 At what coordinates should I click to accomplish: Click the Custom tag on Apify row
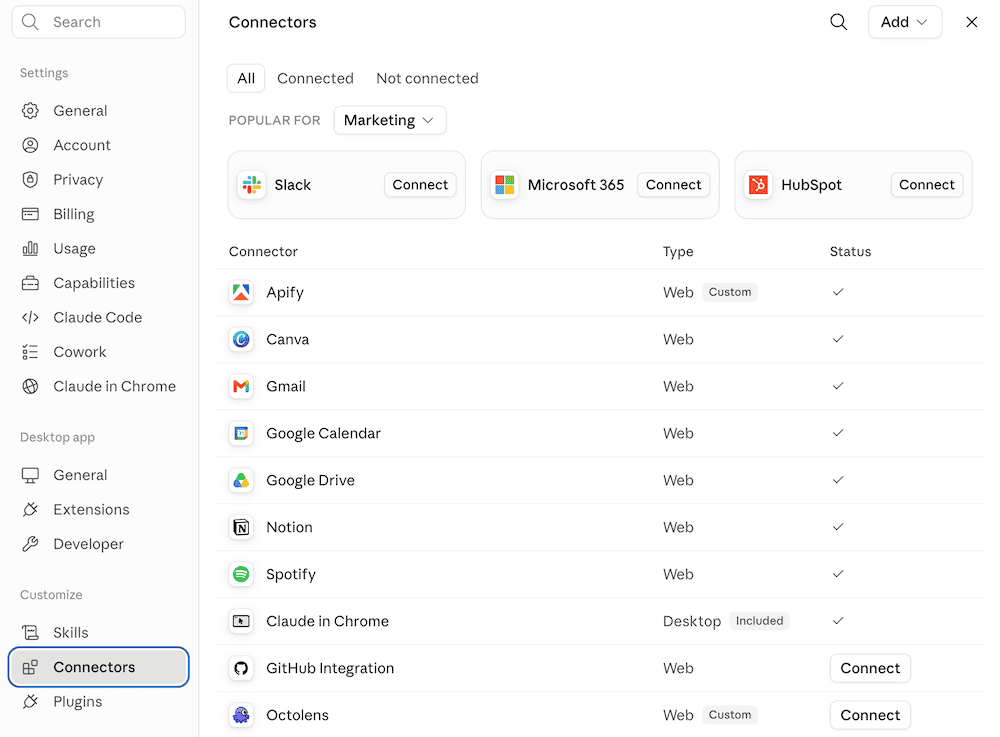[730, 292]
